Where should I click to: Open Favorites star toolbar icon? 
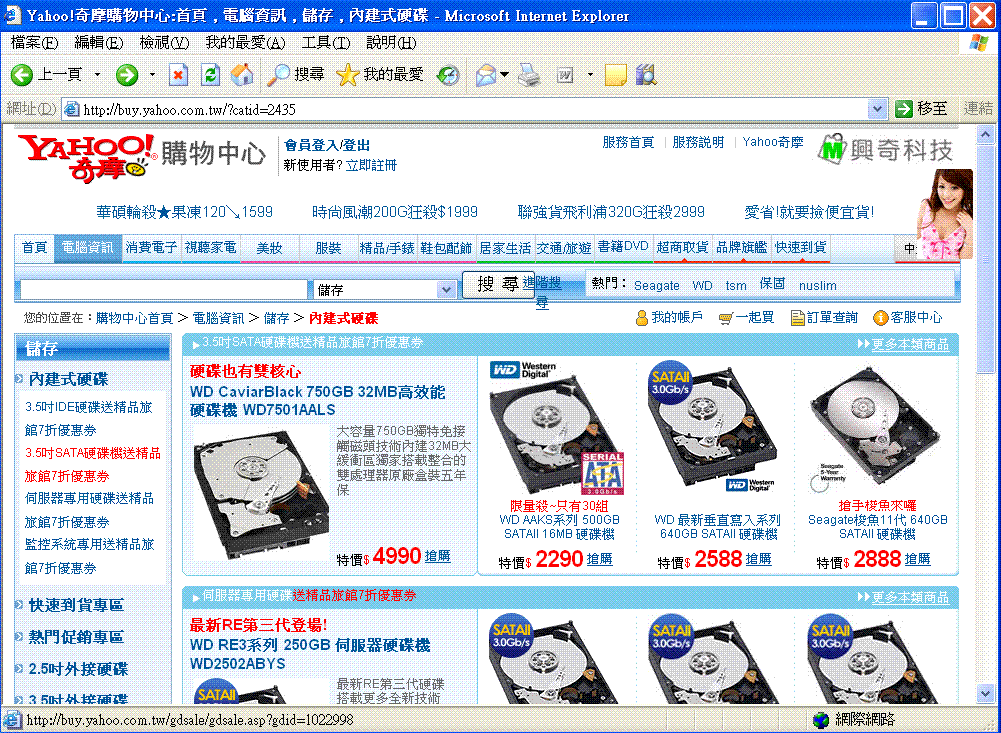(x=347, y=75)
